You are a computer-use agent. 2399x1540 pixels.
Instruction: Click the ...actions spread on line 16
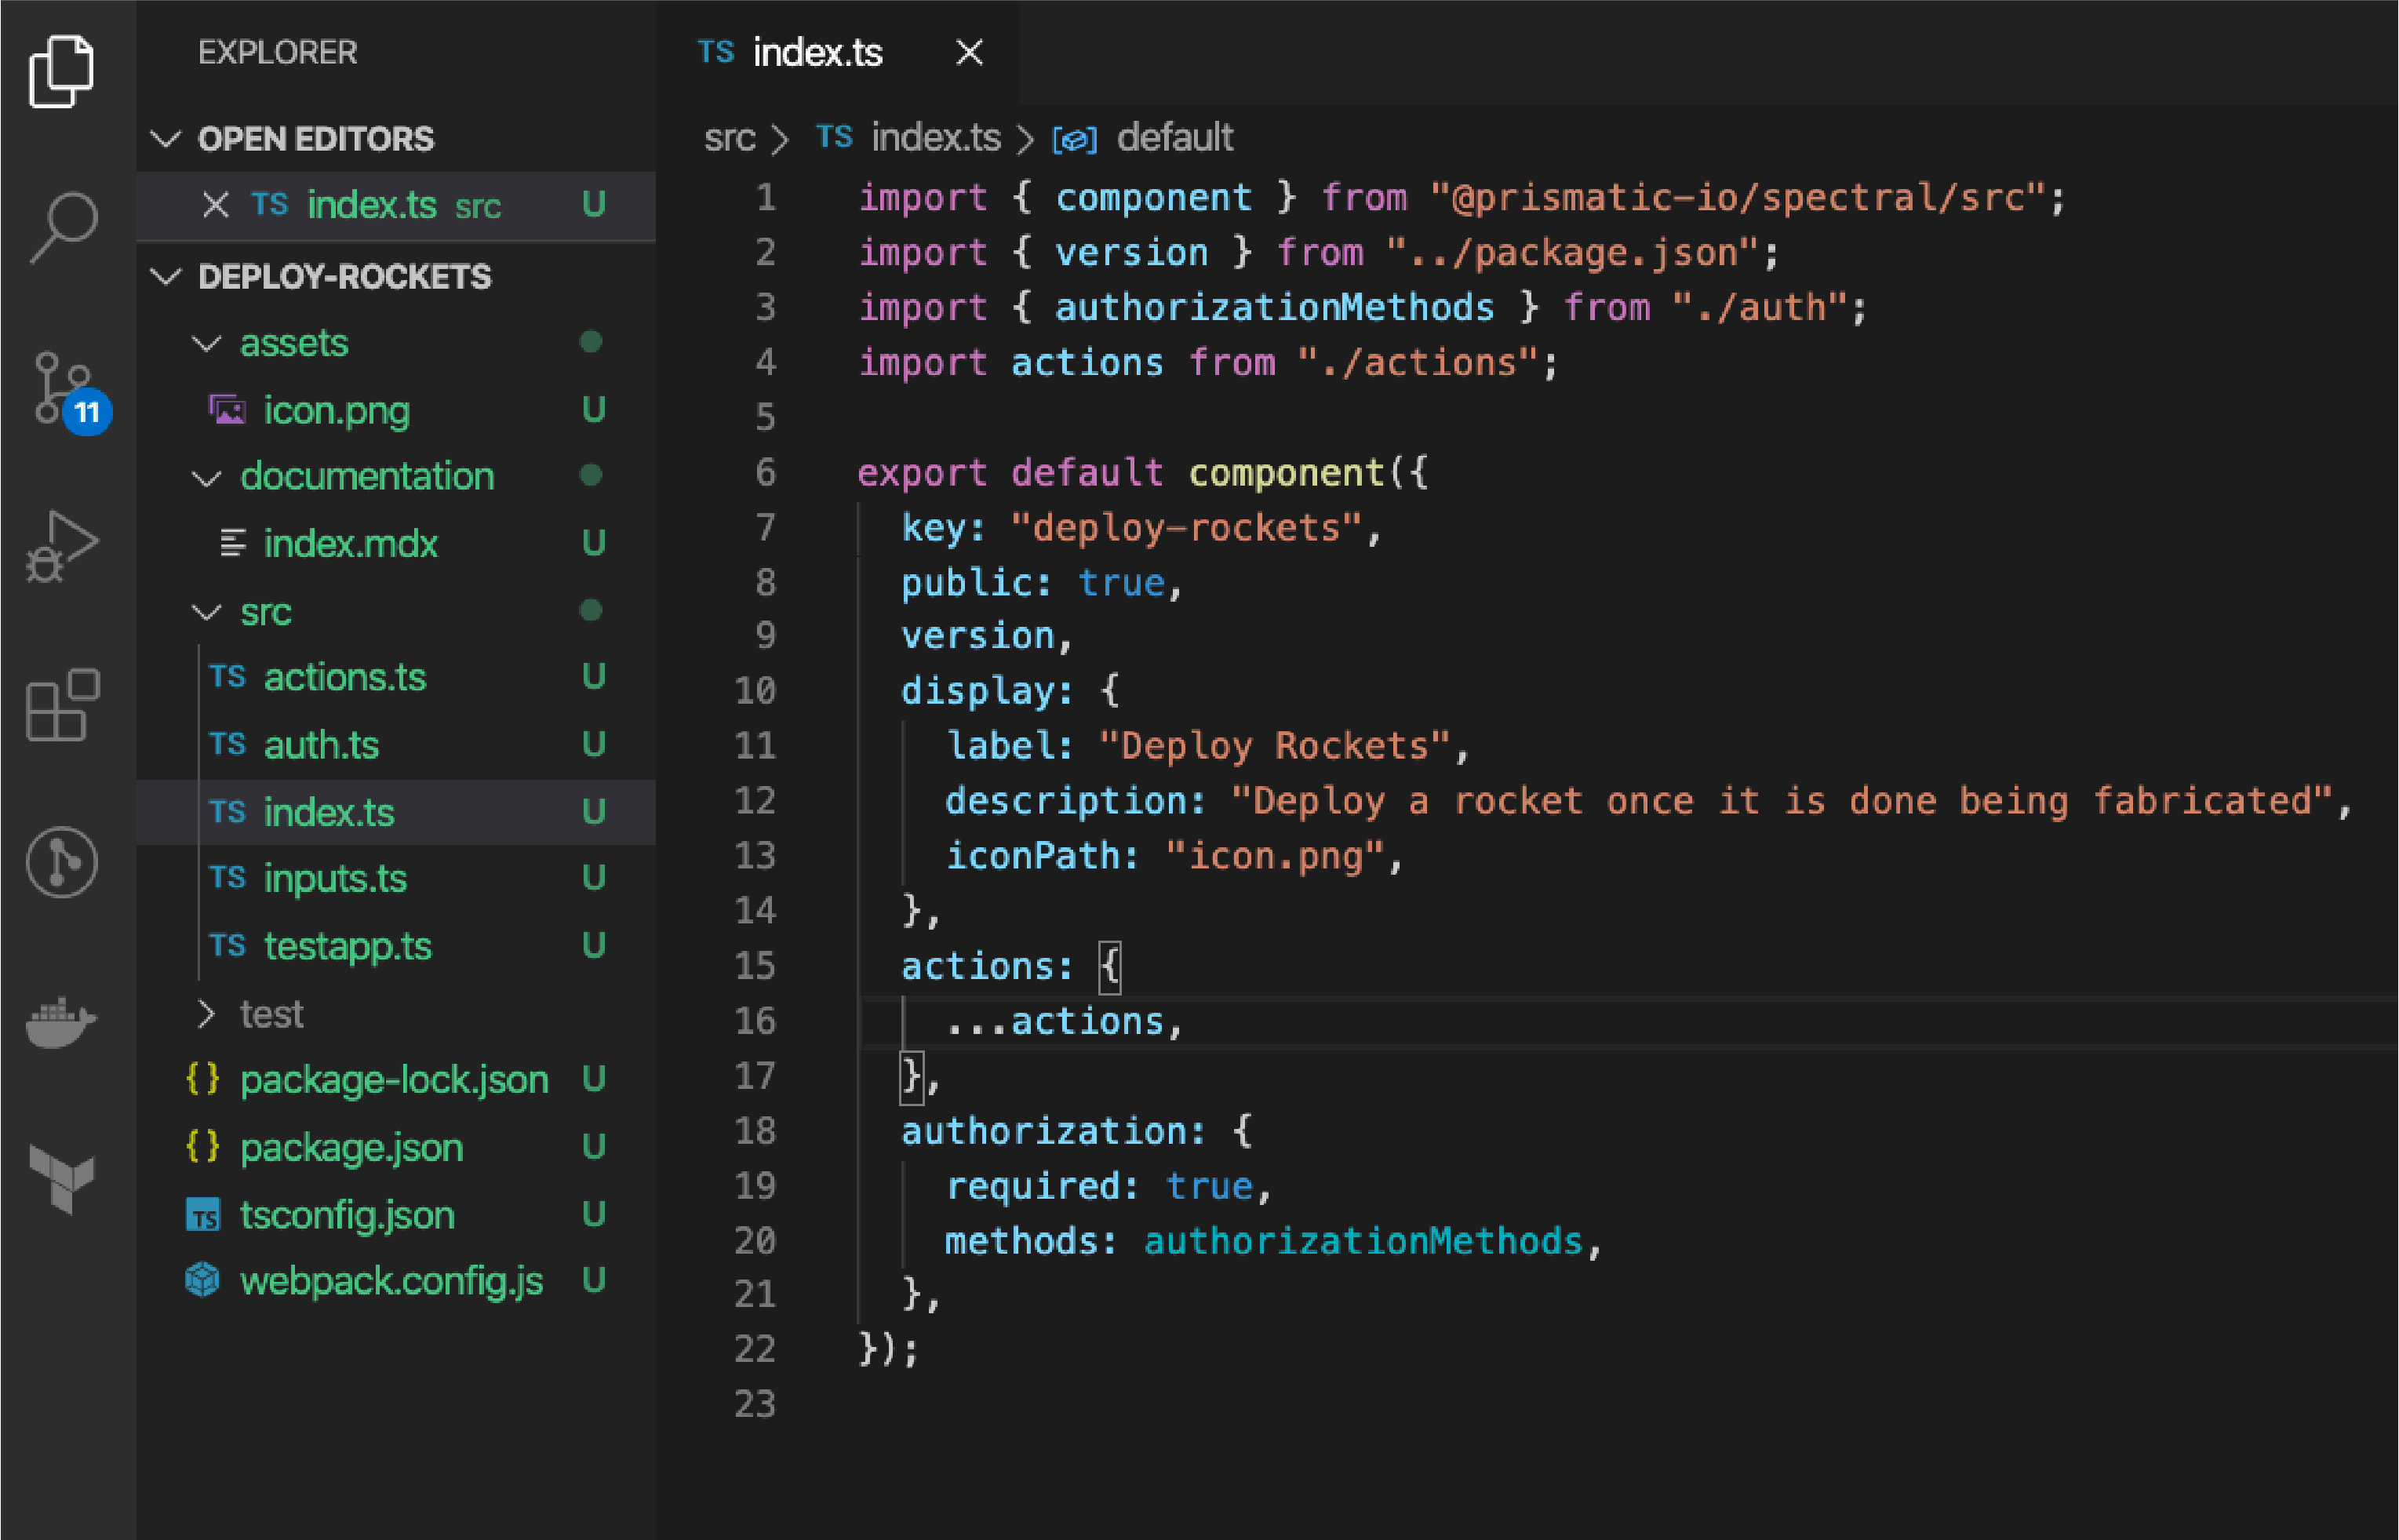(1054, 1022)
